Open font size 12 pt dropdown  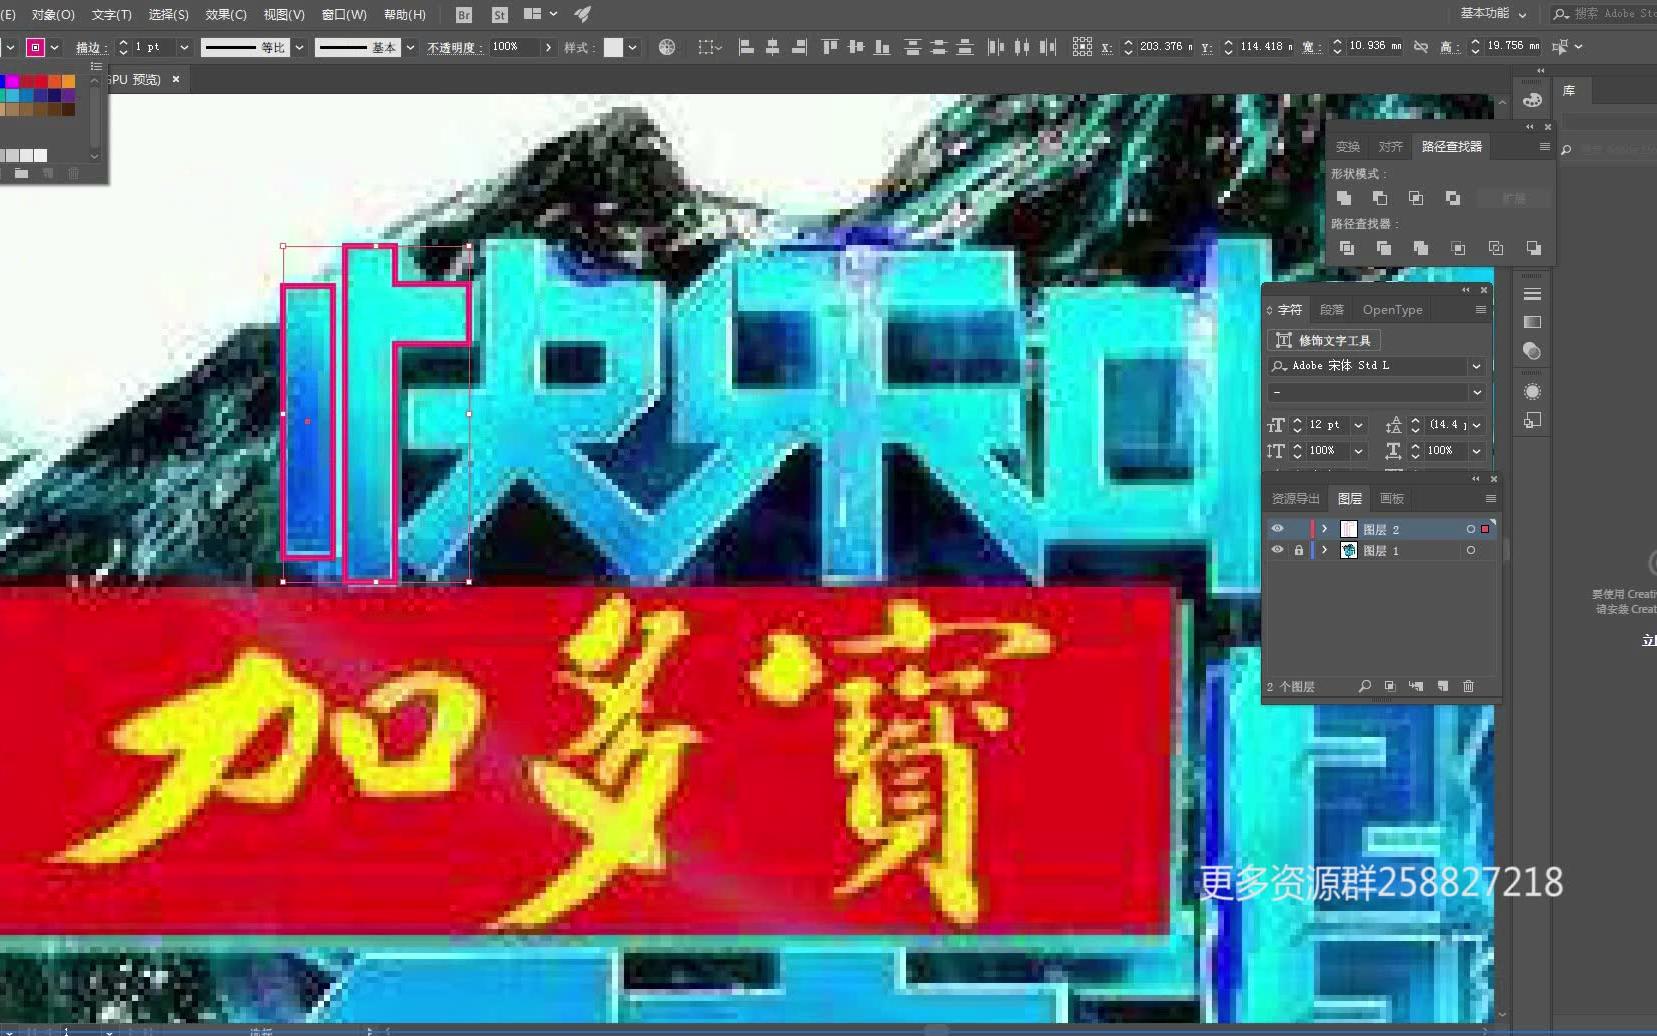point(1358,425)
